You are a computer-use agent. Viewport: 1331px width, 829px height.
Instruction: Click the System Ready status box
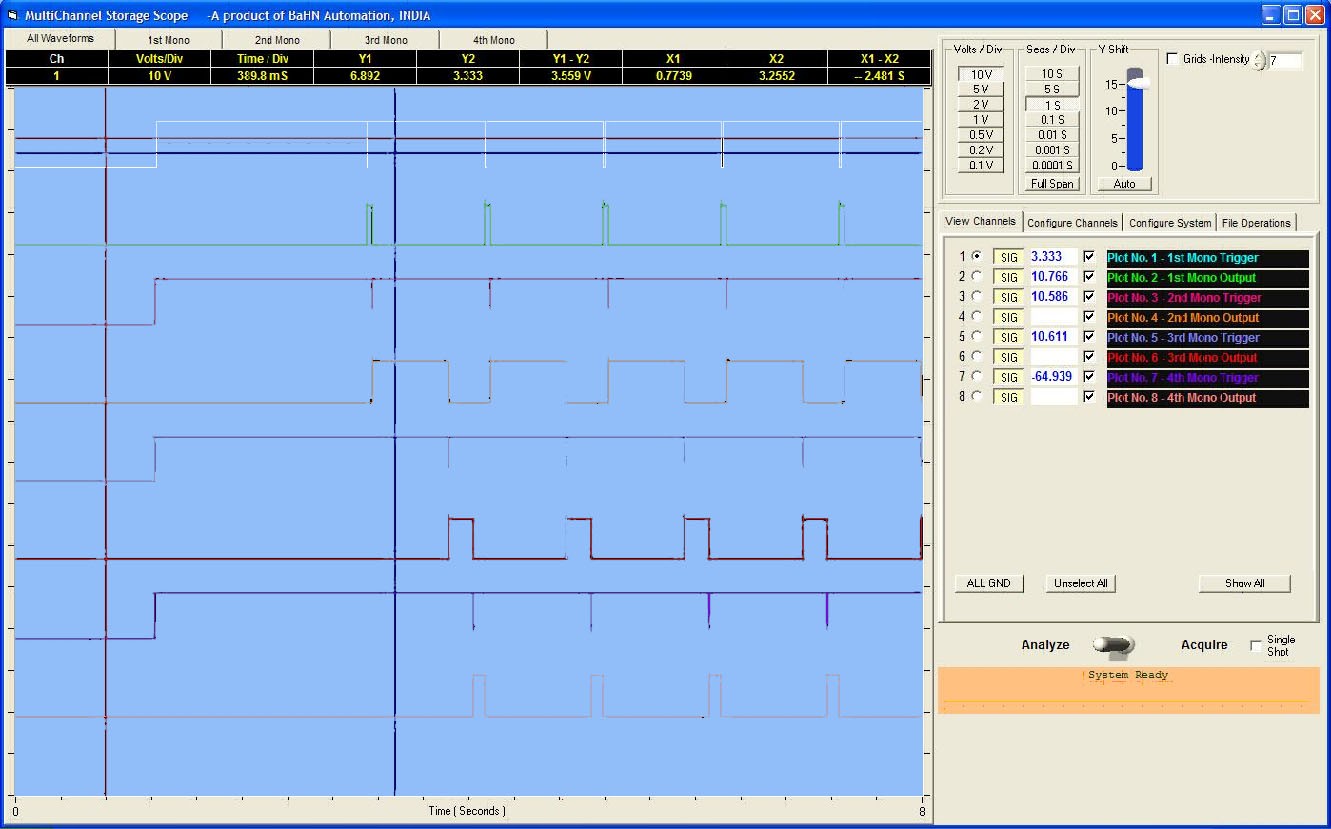pyautogui.click(x=1129, y=690)
